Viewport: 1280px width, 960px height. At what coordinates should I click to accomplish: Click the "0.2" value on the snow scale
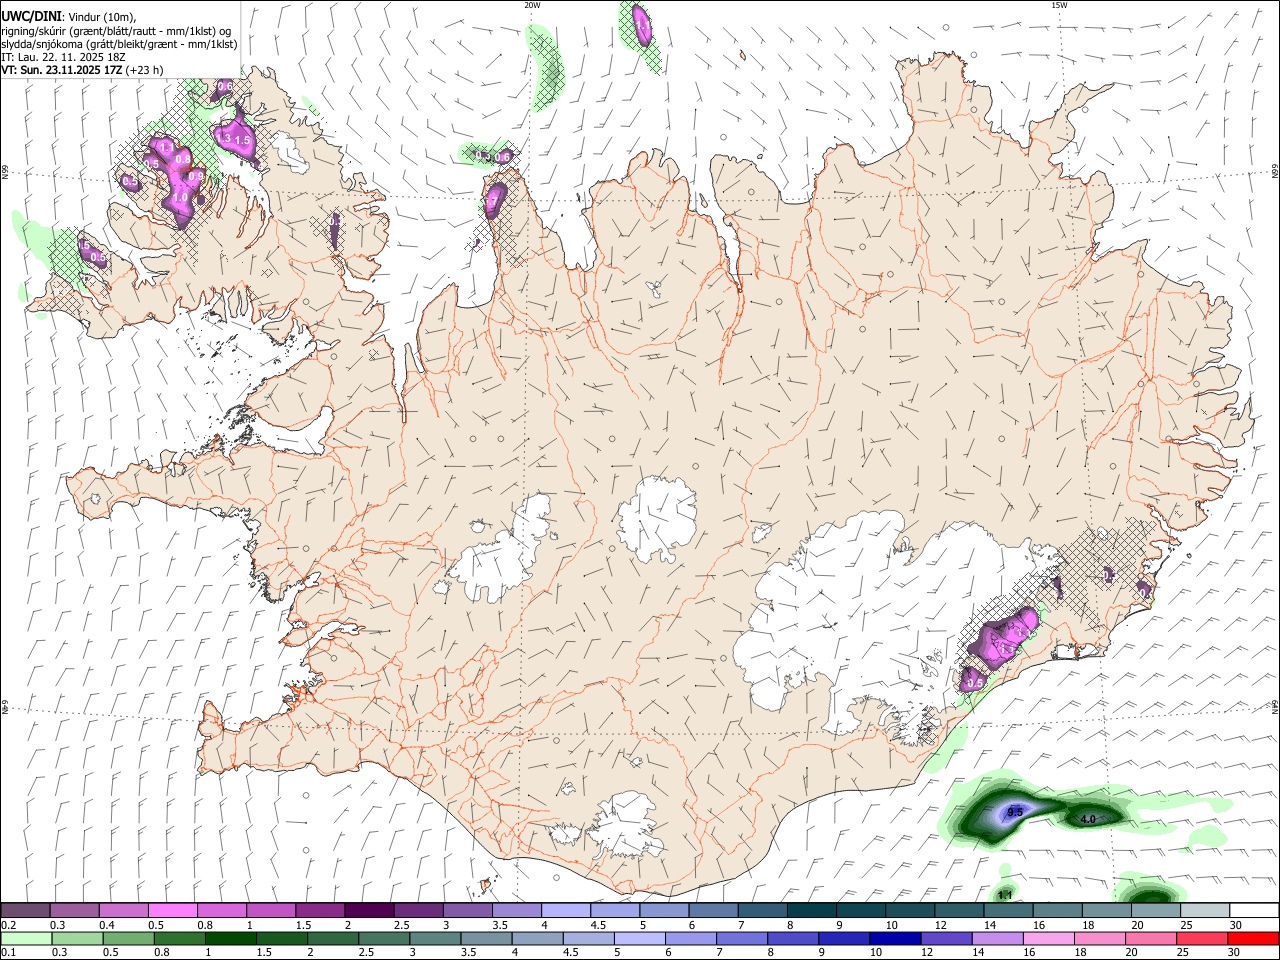pyautogui.click(x=9, y=925)
